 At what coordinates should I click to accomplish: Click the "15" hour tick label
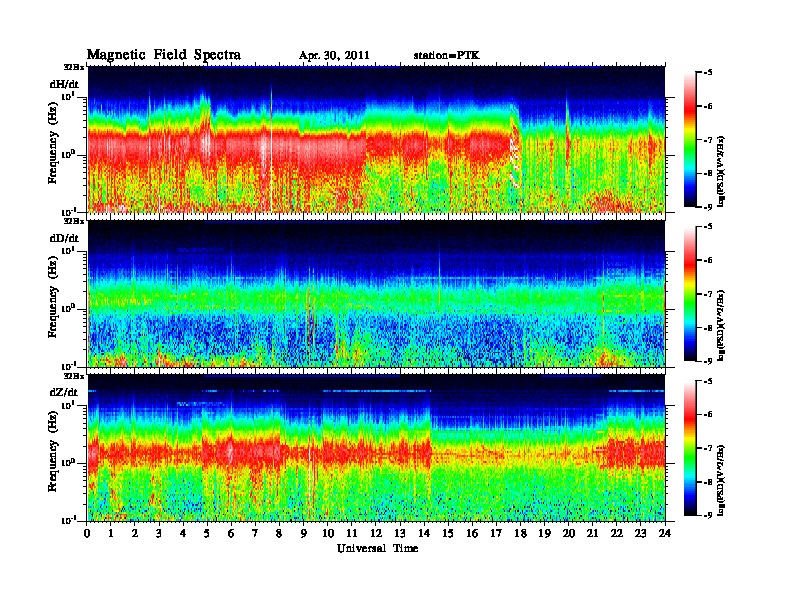tap(448, 534)
